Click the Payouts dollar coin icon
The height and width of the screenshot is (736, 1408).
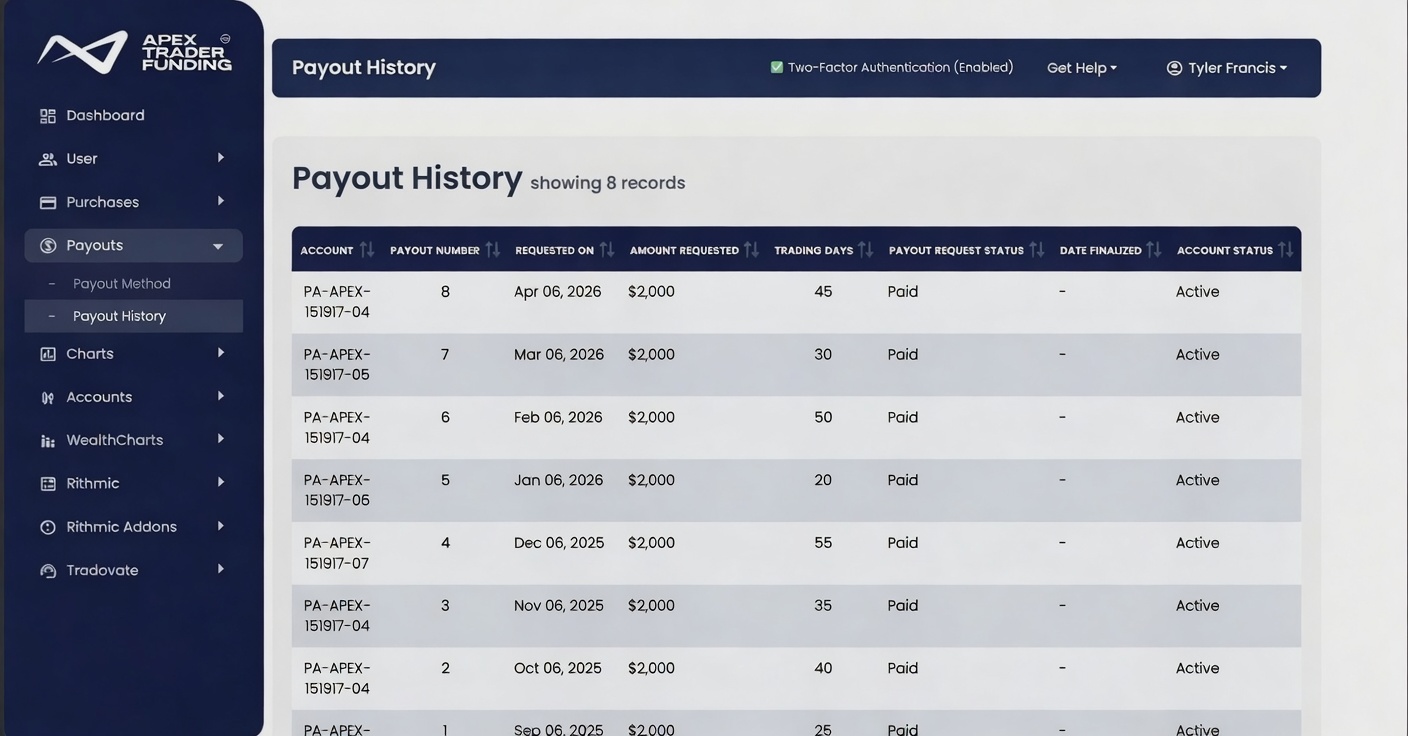tap(47, 246)
